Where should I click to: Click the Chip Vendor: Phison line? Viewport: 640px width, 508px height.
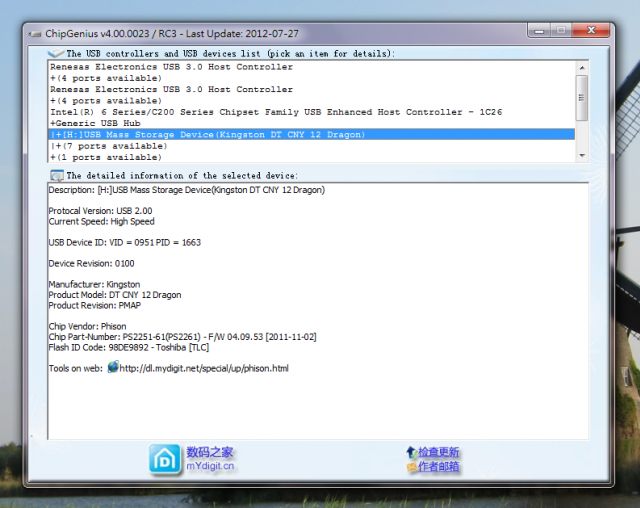click(87, 326)
